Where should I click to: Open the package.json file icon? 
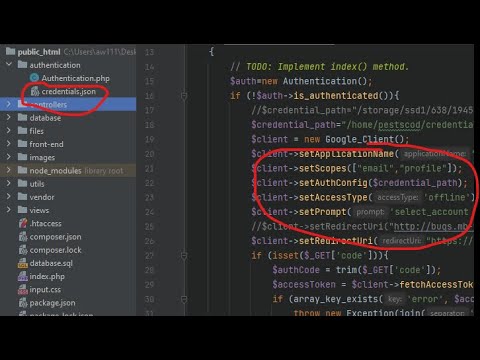click(x=23, y=303)
